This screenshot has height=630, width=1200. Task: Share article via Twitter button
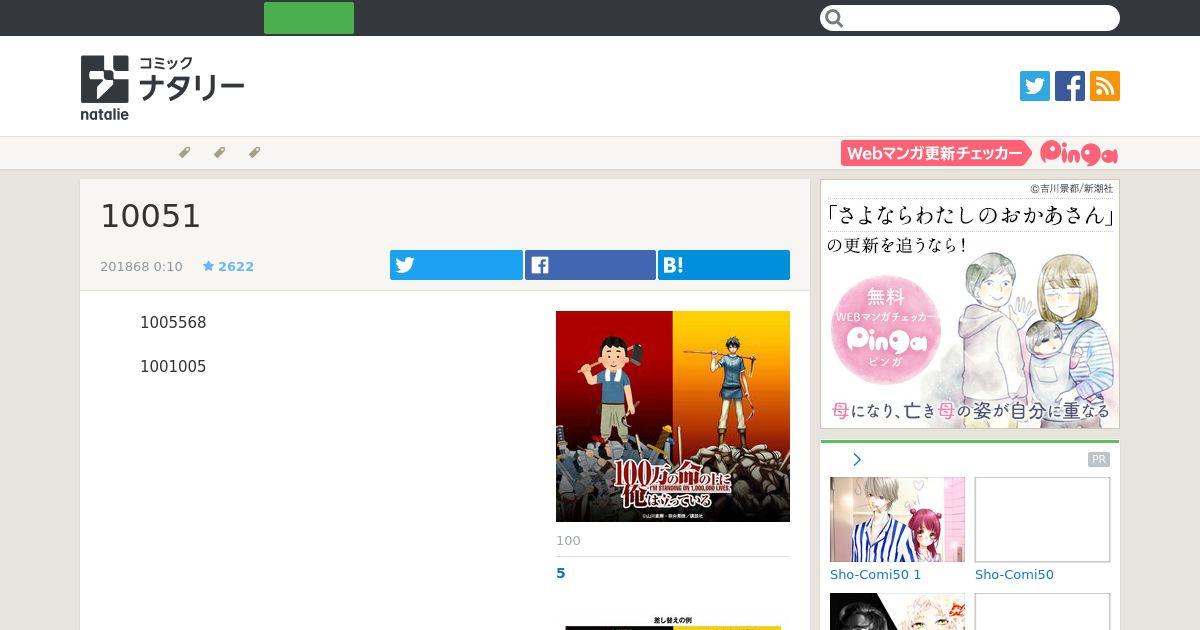pyautogui.click(x=456, y=265)
